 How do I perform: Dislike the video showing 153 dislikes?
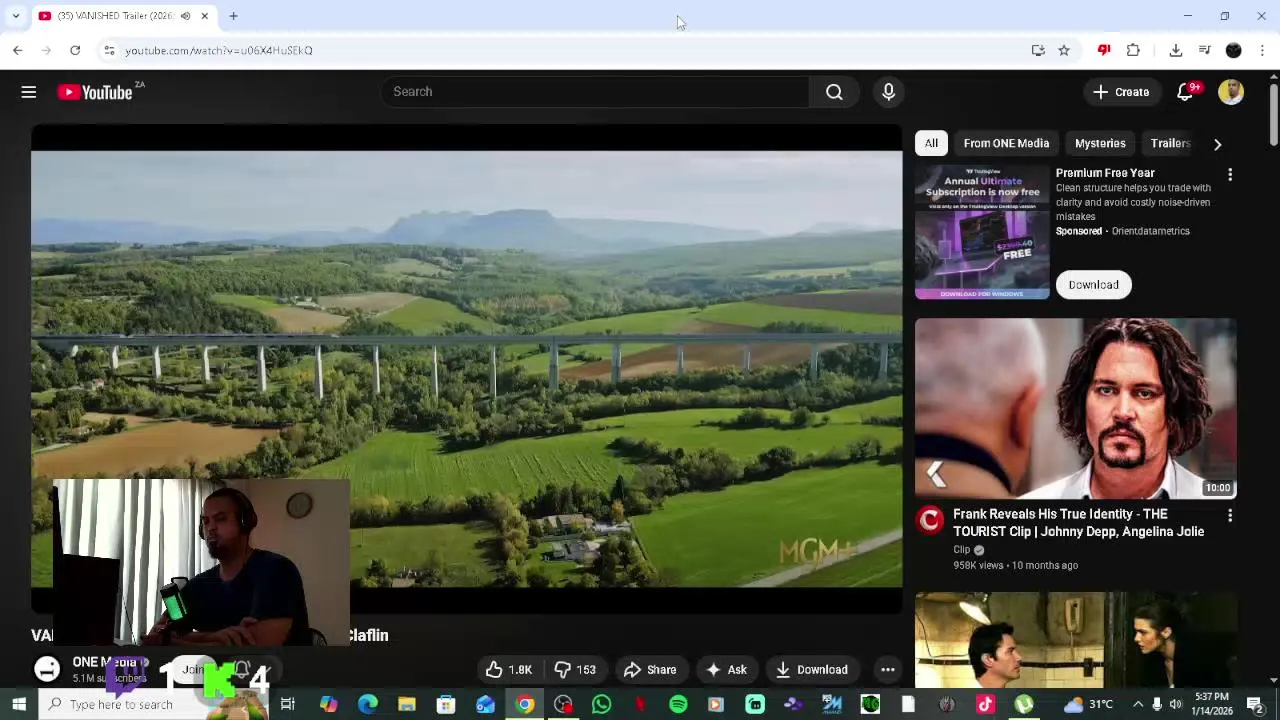pos(575,670)
